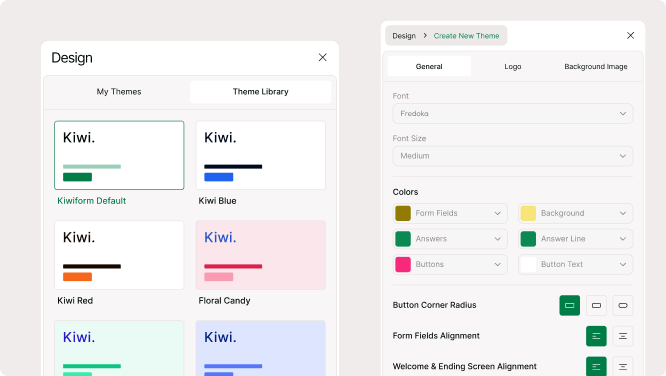Click the Kiwi Red label

75,300
